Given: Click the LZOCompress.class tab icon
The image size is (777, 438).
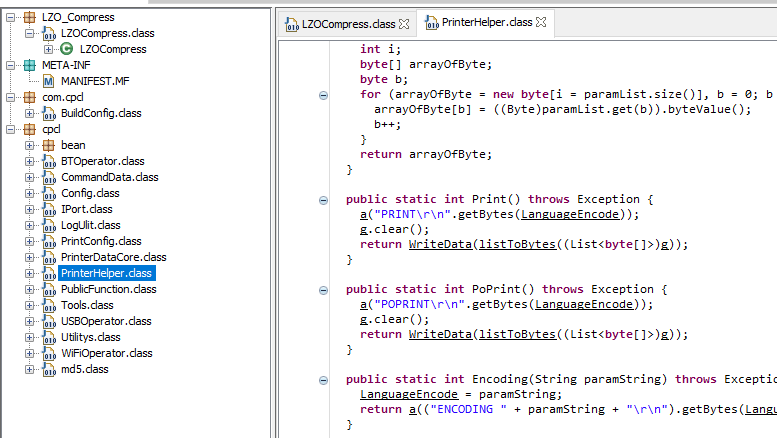Looking at the screenshot, I should (x=292, y=24).
